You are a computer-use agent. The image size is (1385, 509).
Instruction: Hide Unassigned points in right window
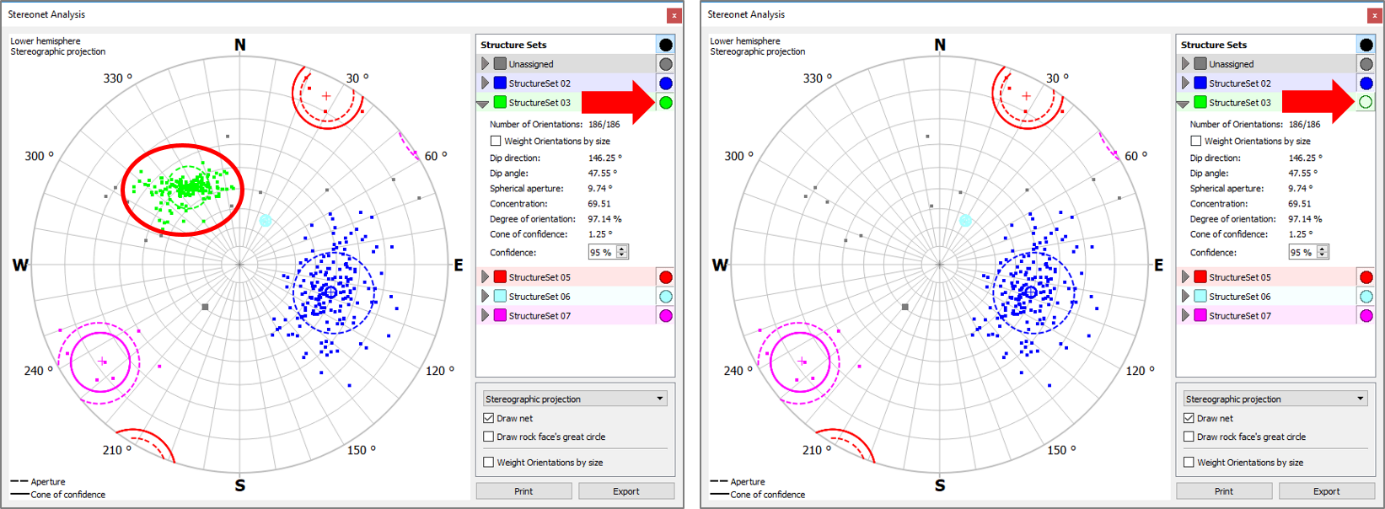pyautogui.click(x=1366, y=64)
